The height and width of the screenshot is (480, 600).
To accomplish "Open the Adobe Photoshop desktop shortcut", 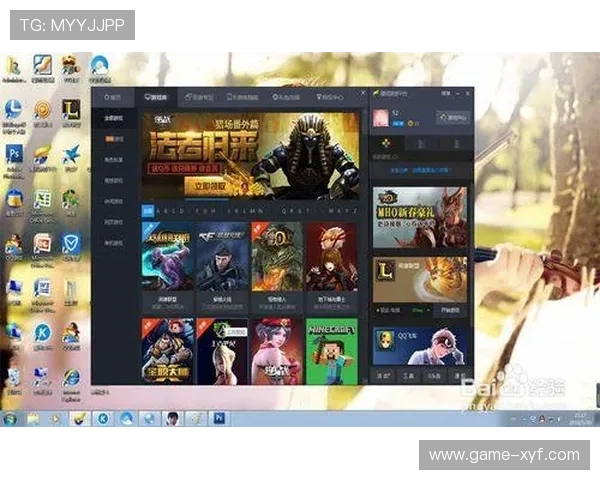I will (14, 154).
